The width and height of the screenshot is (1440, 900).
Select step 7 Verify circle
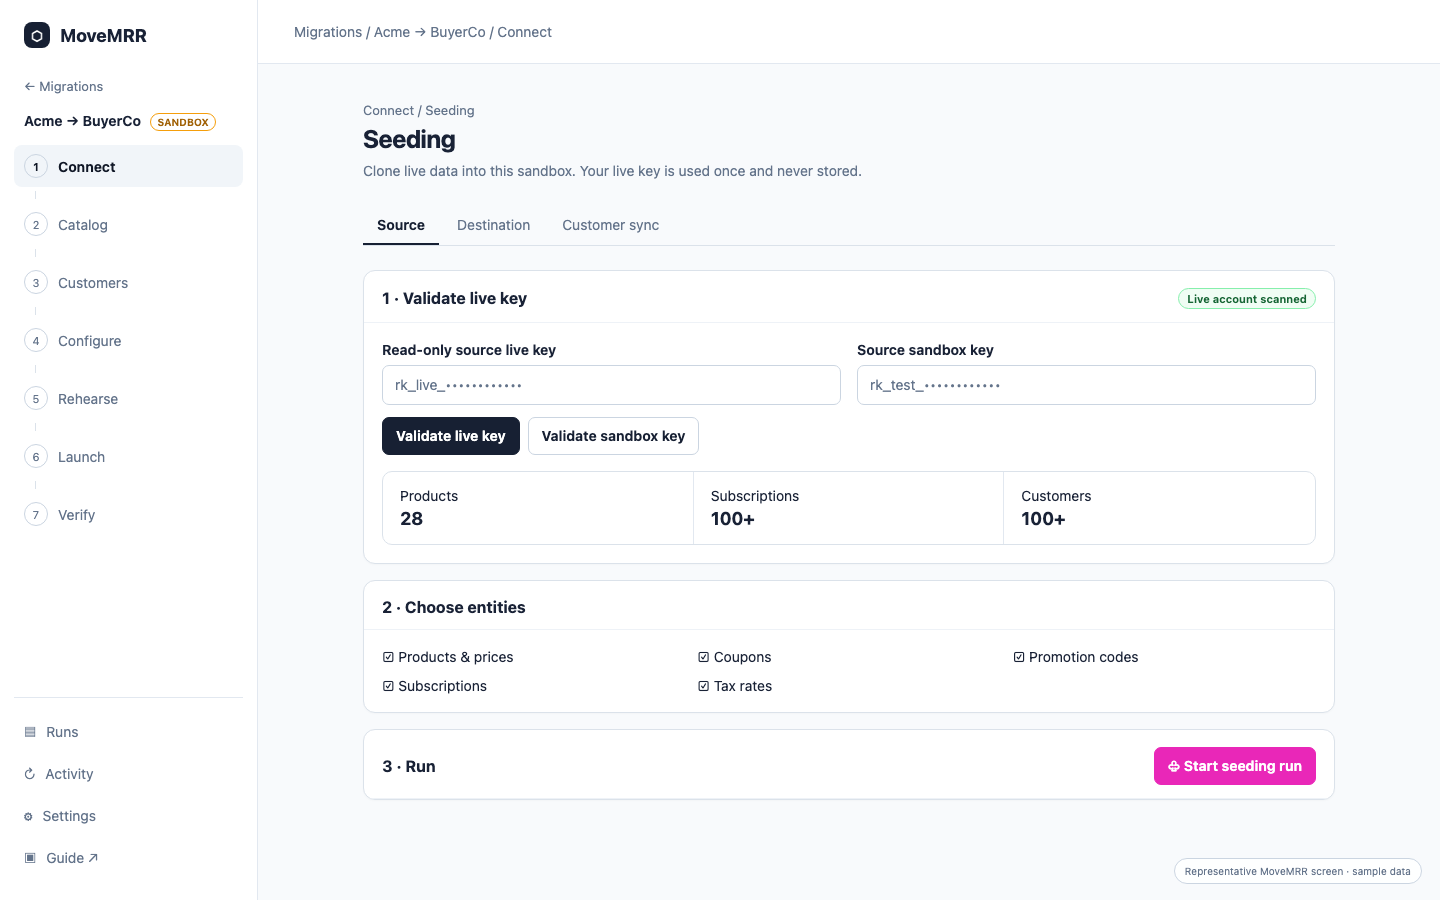click(36, 515)
